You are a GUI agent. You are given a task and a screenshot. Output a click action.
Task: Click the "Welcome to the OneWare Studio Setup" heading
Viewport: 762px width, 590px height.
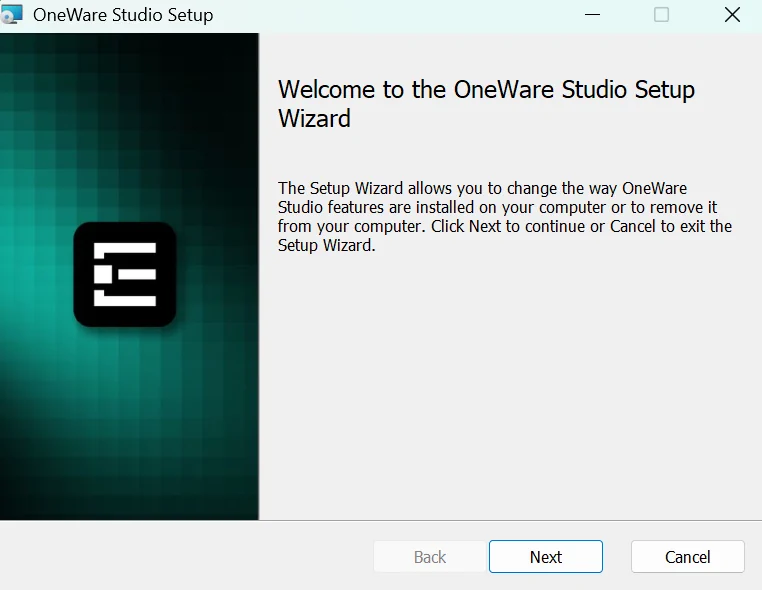486,89
